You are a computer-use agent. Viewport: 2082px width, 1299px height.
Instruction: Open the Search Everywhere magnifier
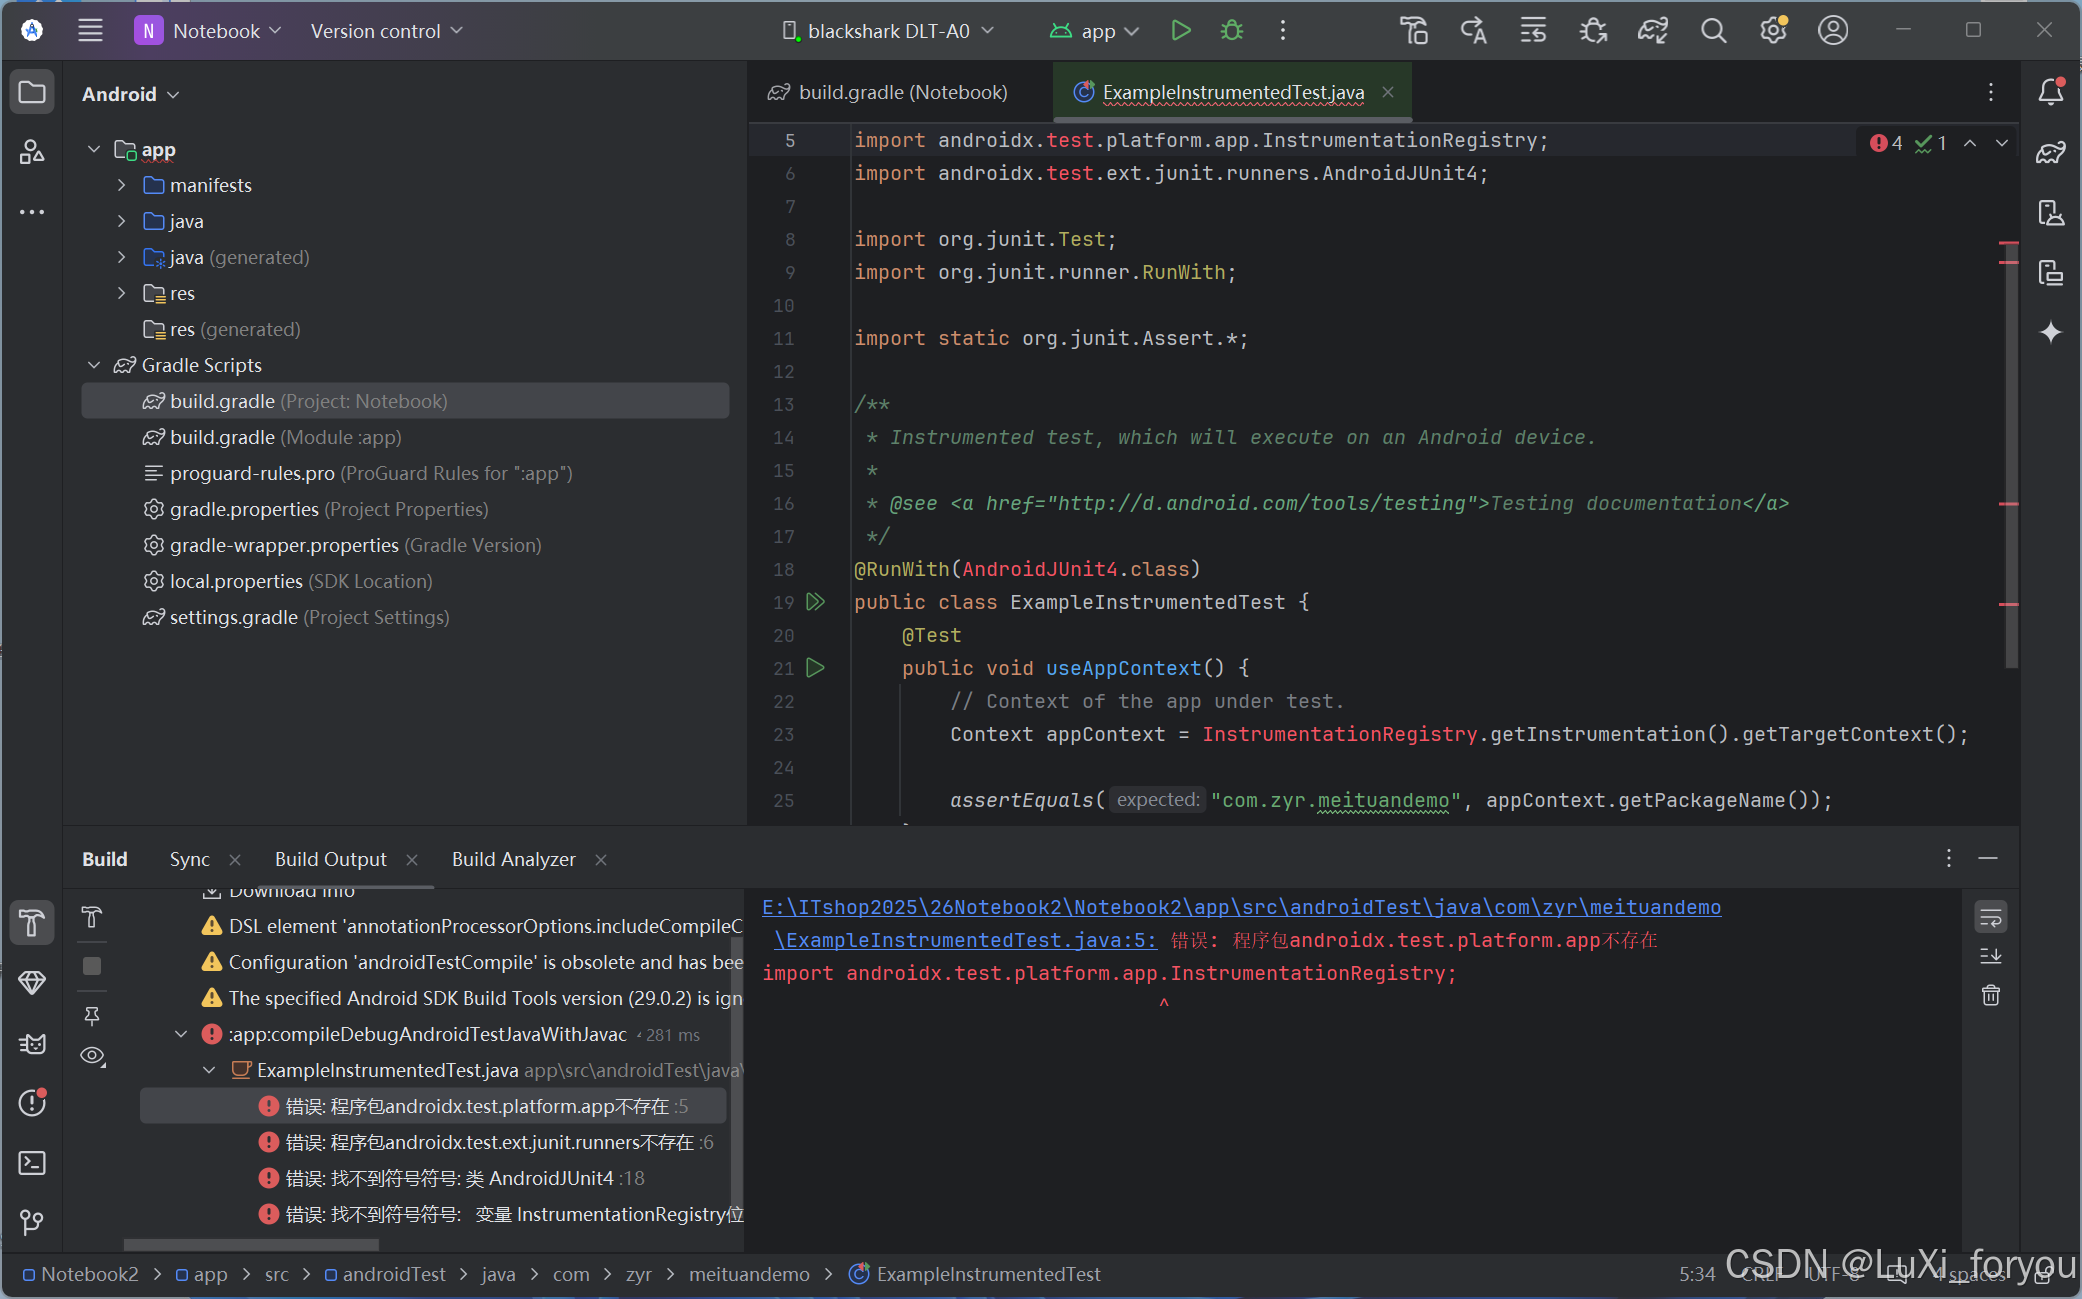[x=1713, y=31]
